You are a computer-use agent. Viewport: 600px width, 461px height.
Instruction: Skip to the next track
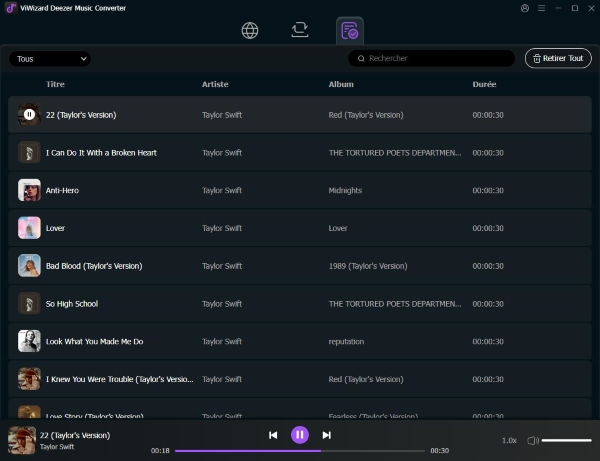326,435
